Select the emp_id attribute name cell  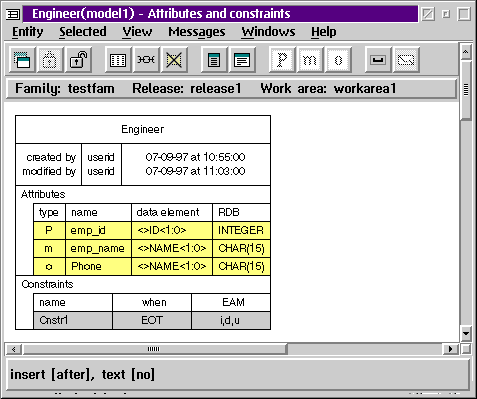(98, 231)
